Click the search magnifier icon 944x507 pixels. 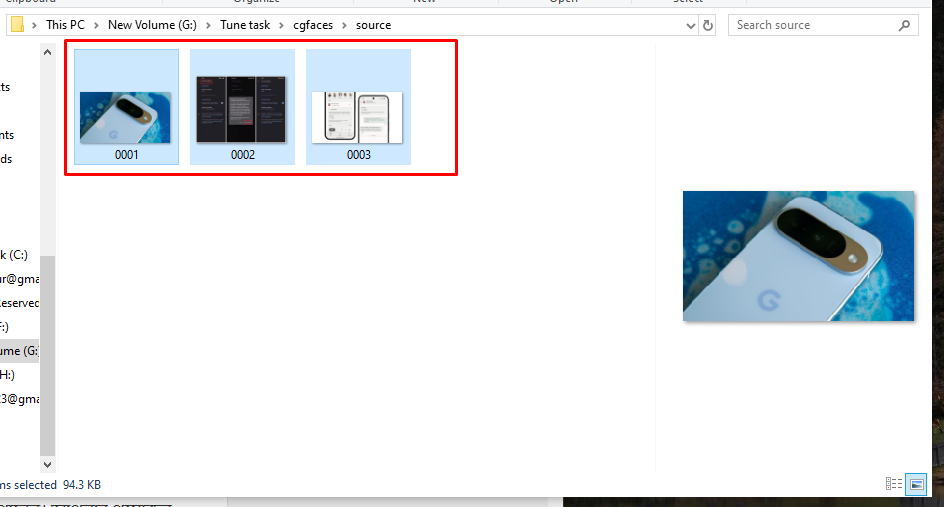pos(904,25)
